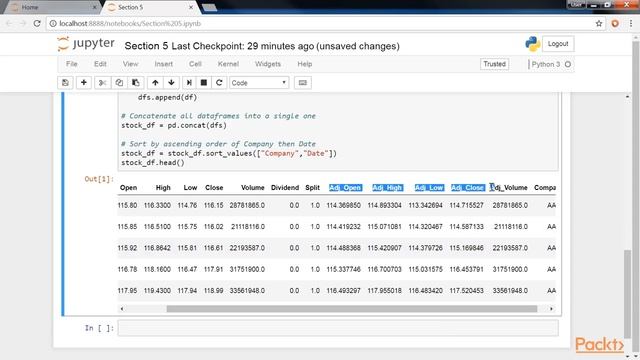Screen dimensions: 640x360
Task: Reload the browser page
Action: 37,24
